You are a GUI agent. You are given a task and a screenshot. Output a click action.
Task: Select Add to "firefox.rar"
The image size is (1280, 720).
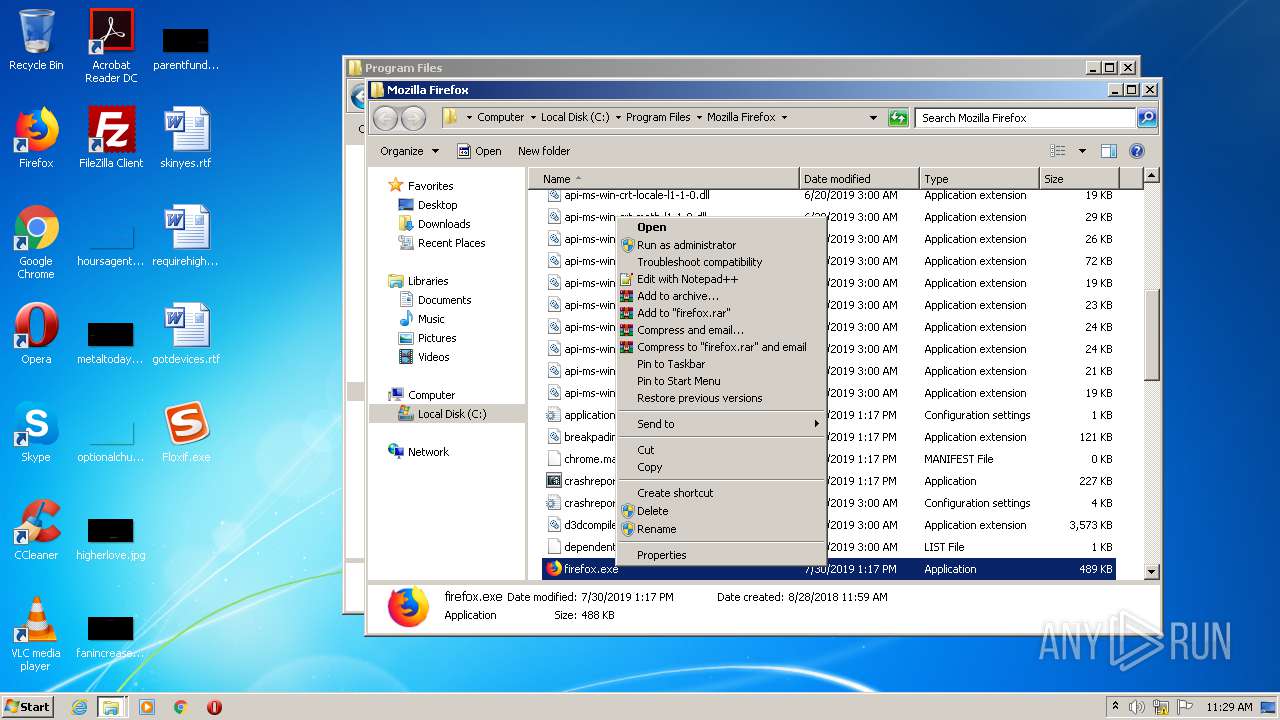point(721,313)
